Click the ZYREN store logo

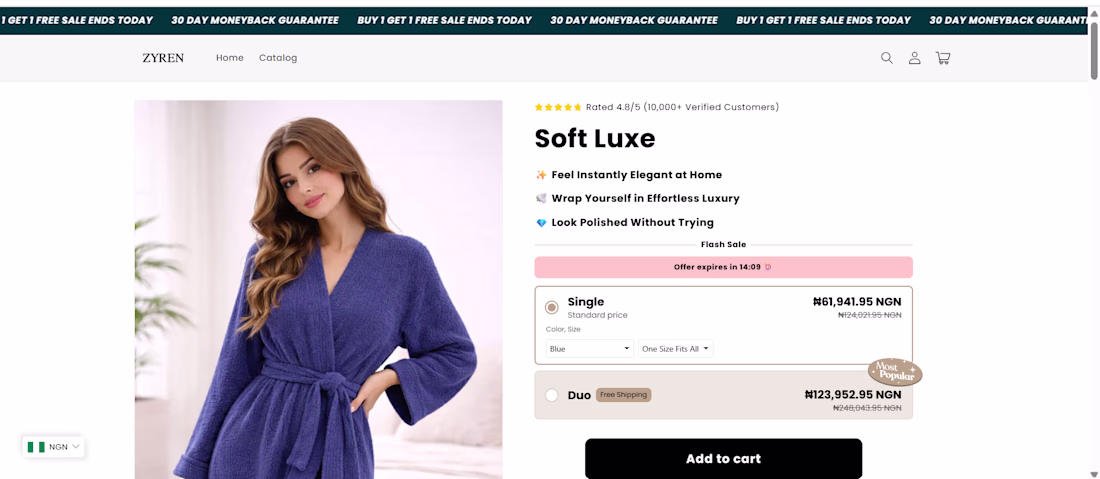pos(163,58)
